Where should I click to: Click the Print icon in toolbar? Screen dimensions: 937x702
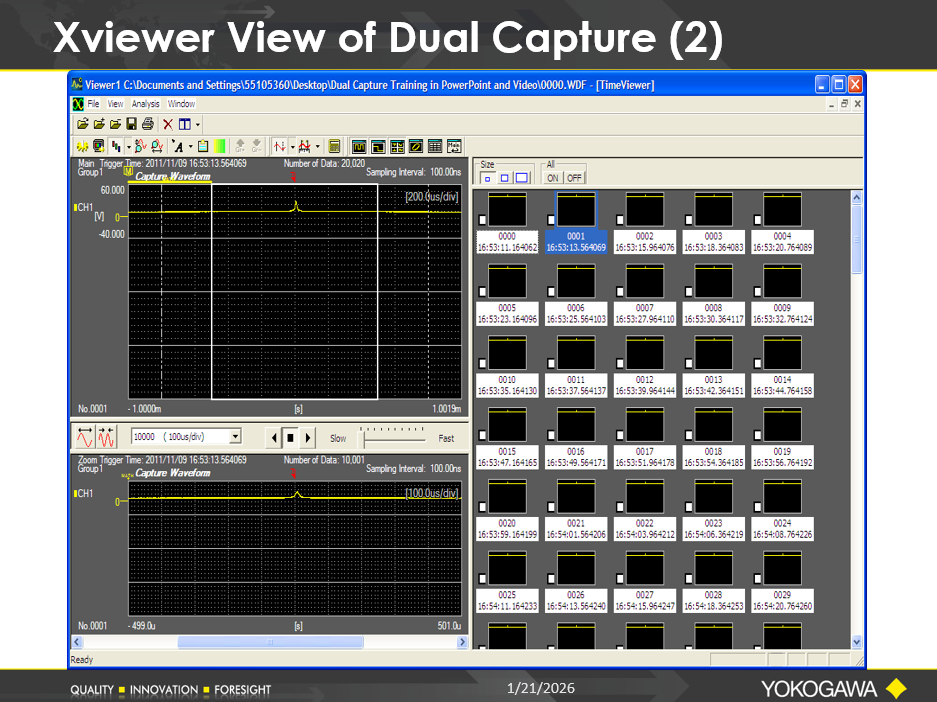click(148, 124)
